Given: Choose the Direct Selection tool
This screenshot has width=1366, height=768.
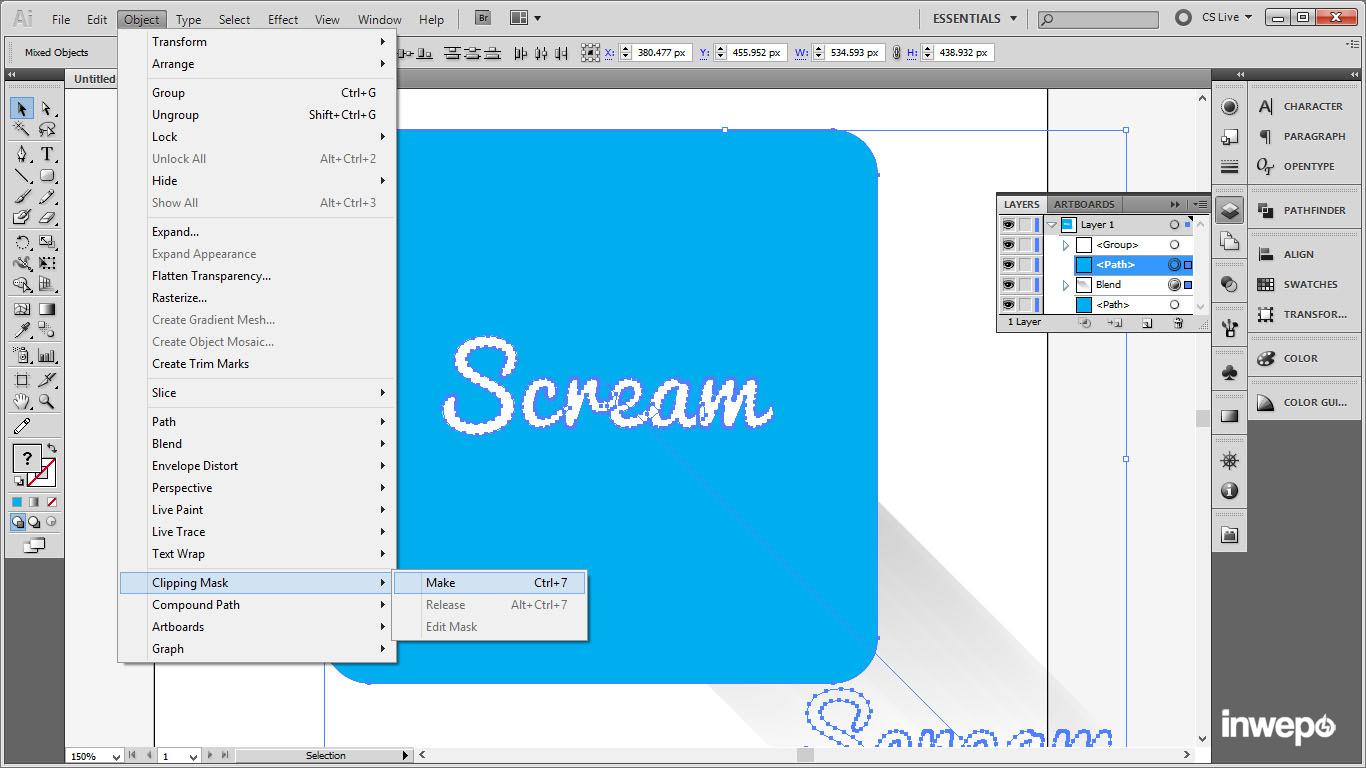Looking at the screenshot, I should click(x=47, y=108).
